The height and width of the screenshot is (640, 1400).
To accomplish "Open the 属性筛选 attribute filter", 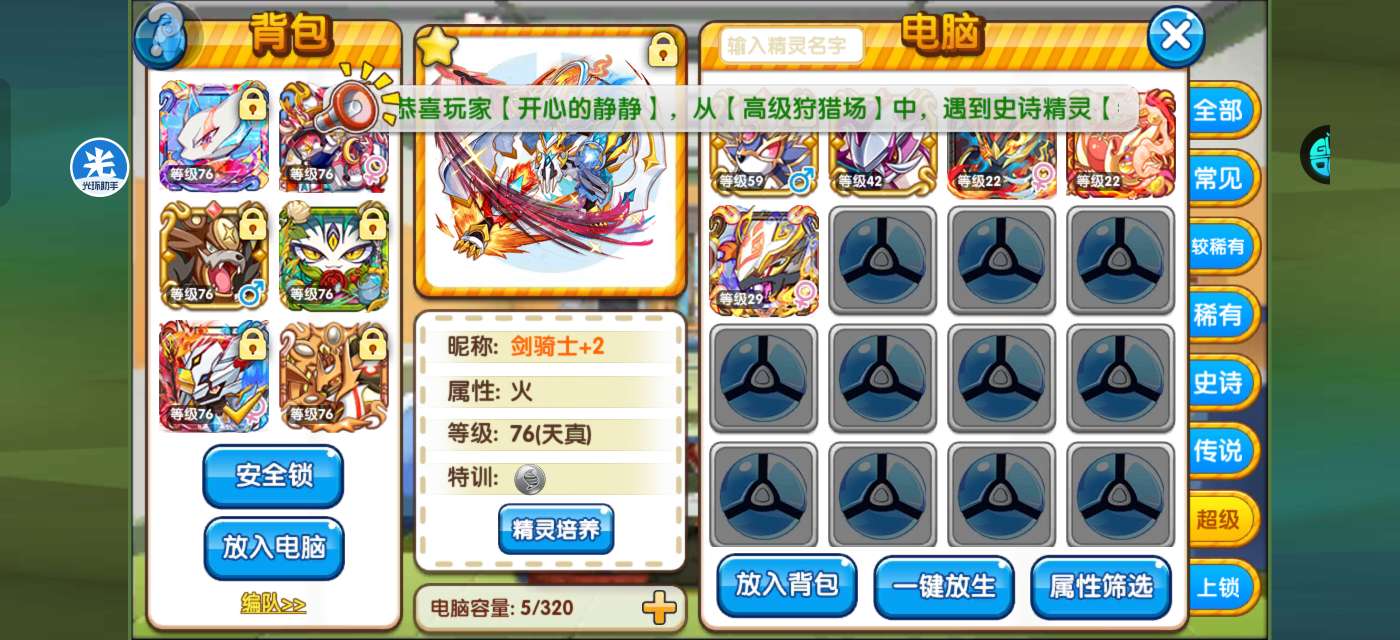I will [1100, 586].
